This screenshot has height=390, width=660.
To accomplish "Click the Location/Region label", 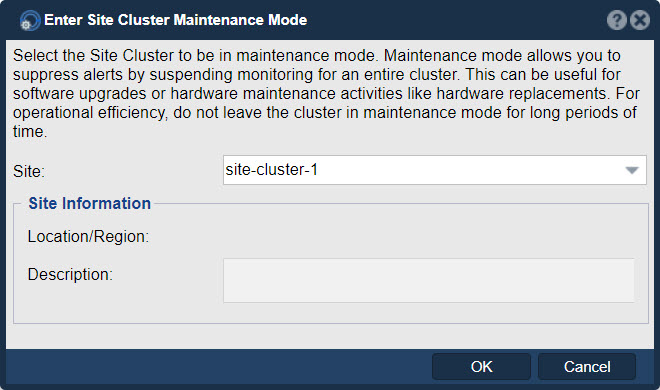I will pos(88,237).
